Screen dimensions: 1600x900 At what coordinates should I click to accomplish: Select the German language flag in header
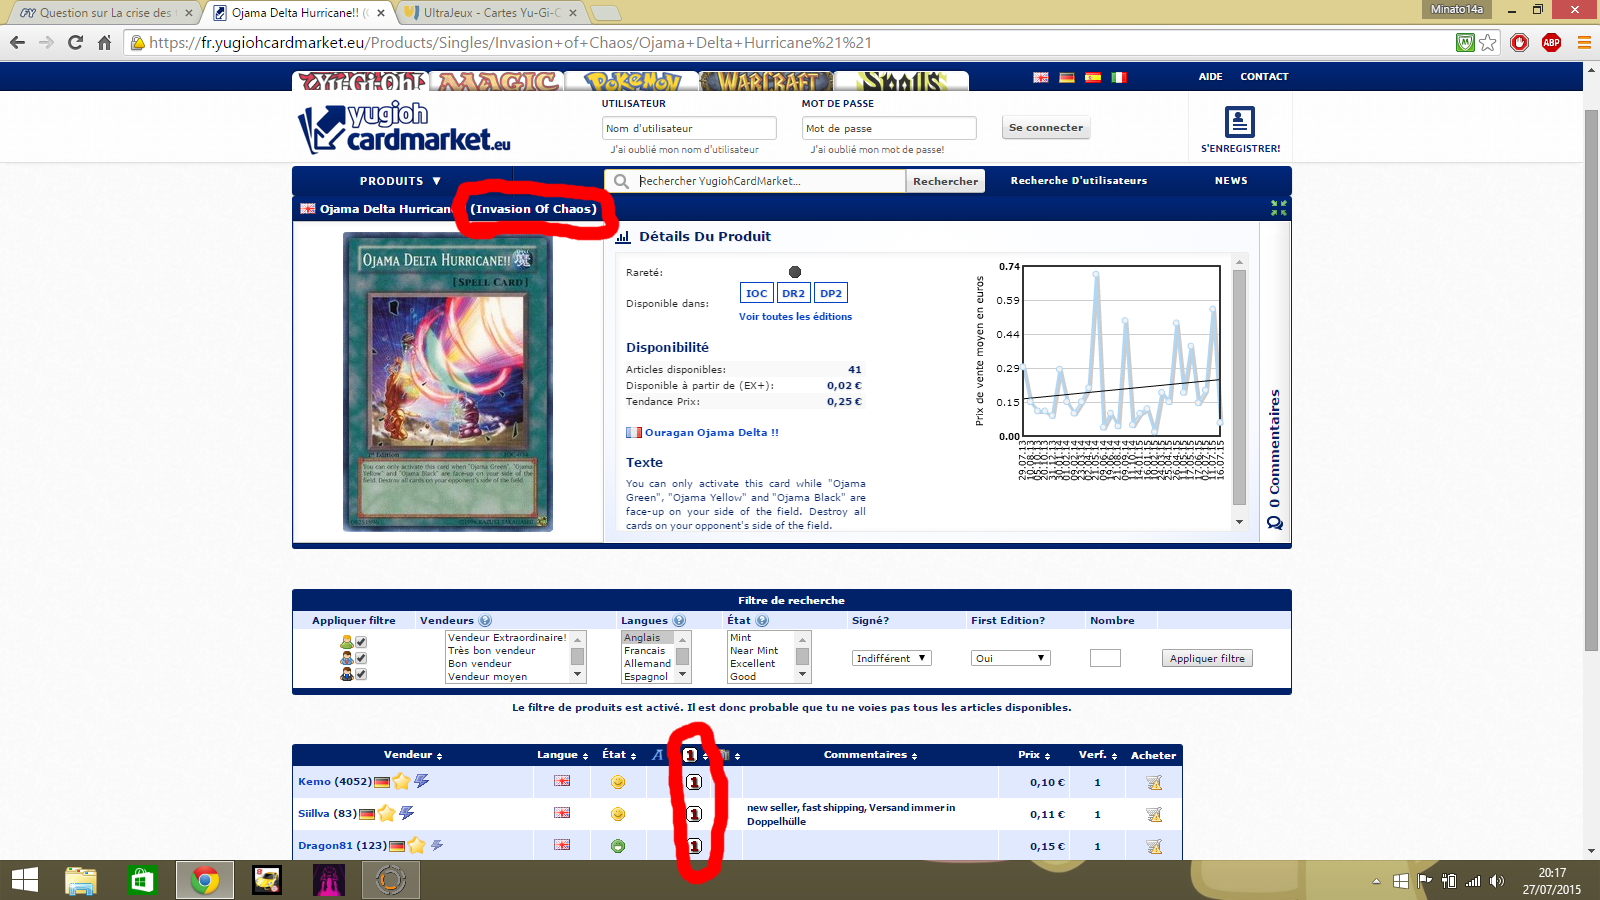(1067, 77)
